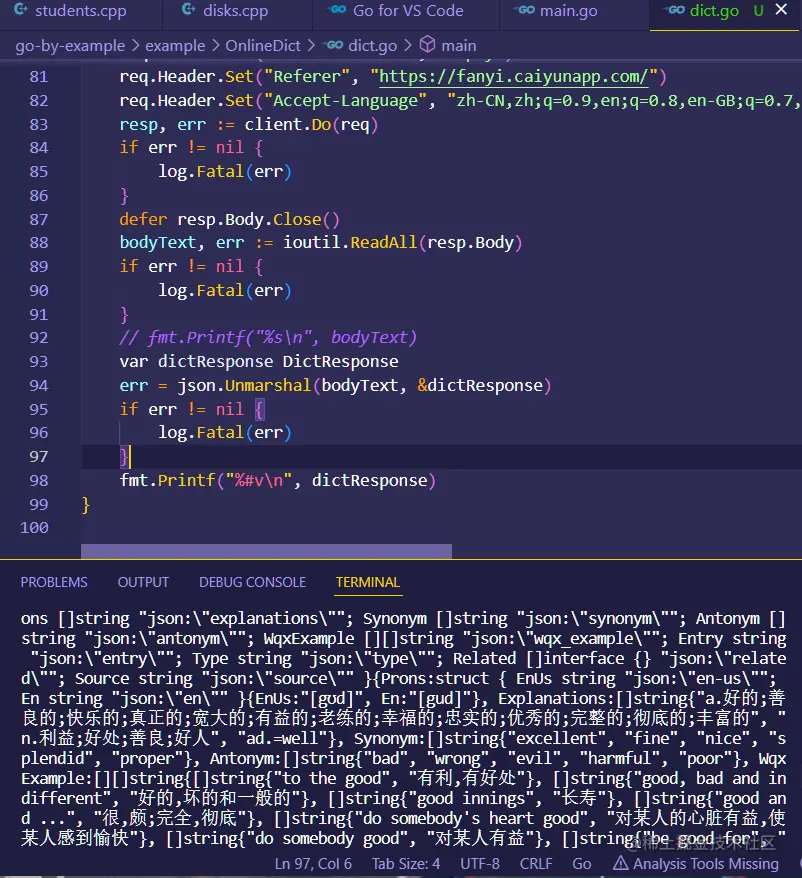802x878 pixels.
Task: Open the main function breadcrumb symbol
Action: (x=459, y=45)
